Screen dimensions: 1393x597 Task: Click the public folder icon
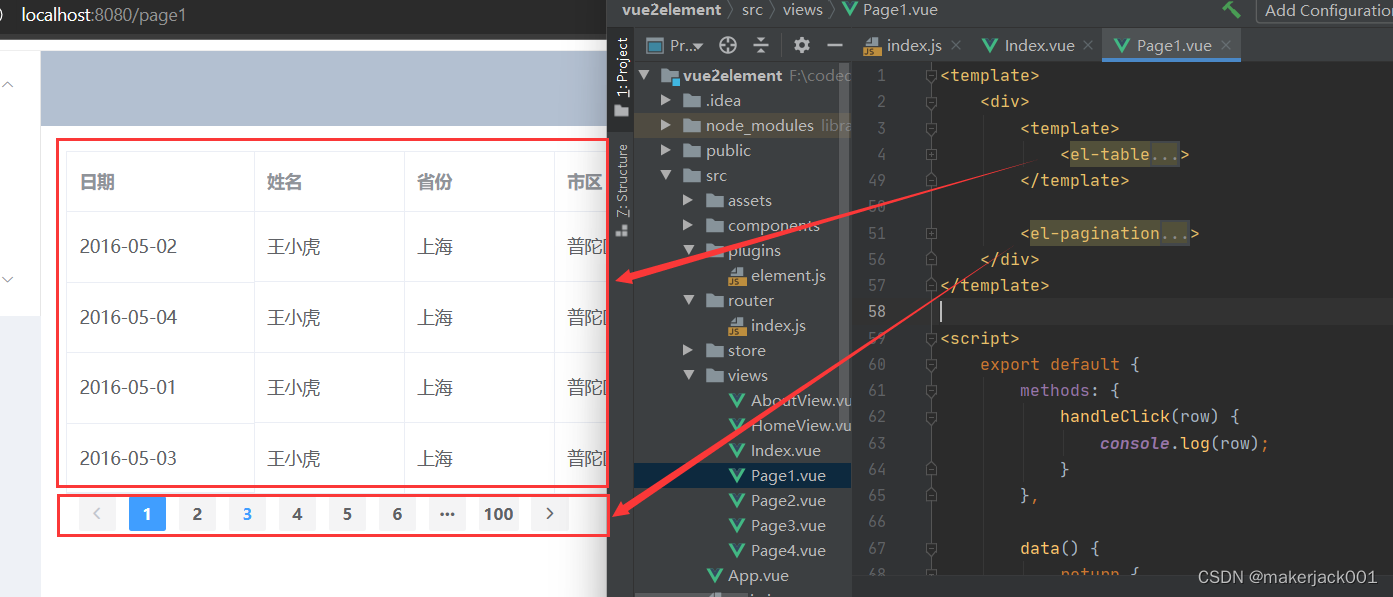[x=691, y=151]
